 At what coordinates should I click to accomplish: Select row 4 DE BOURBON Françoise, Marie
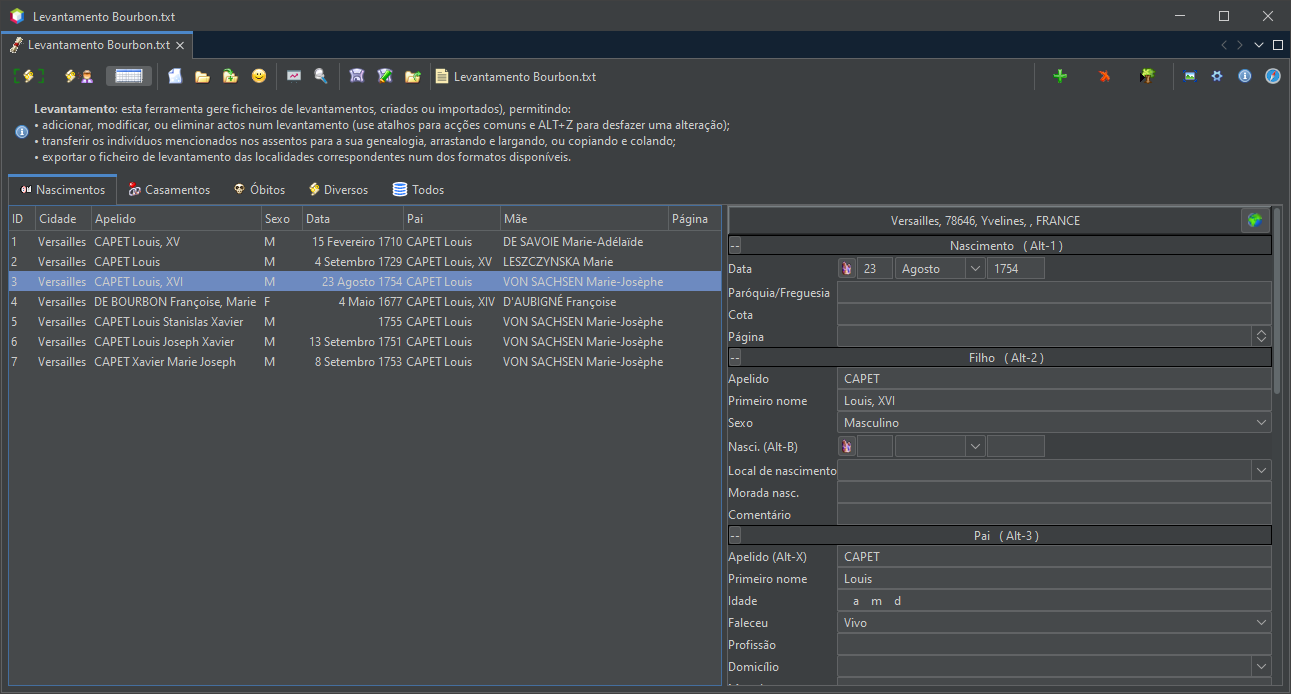coord(364,301)
